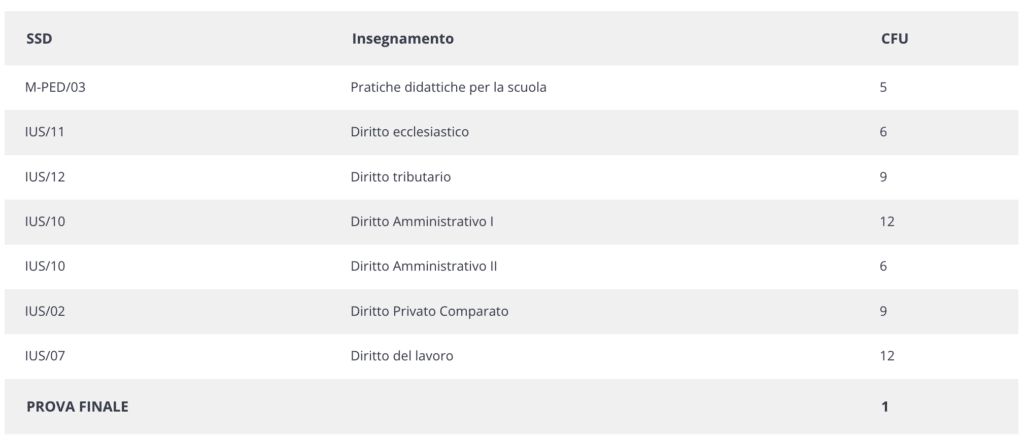Select Diritto Amministrativo I

pos(422,222)
